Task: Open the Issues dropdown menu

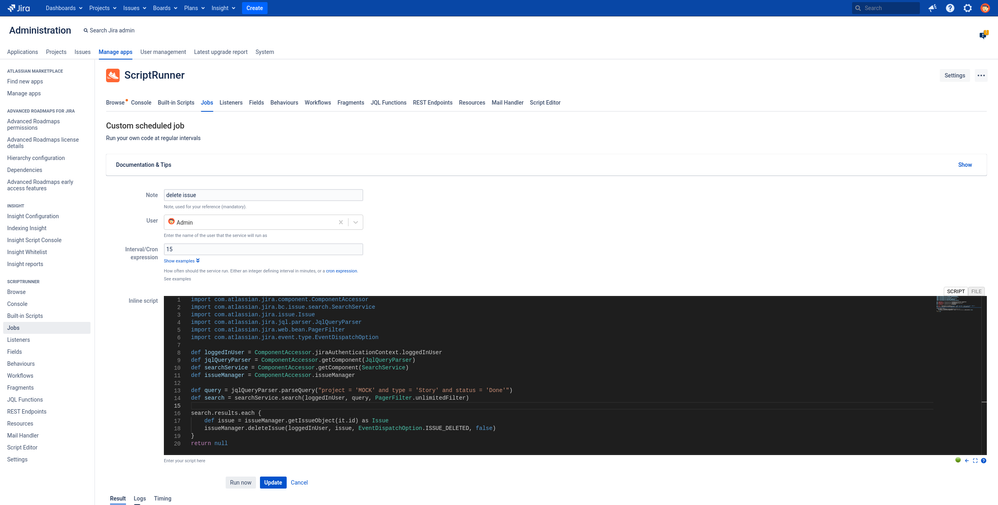Action: click(x=134, y=8)
